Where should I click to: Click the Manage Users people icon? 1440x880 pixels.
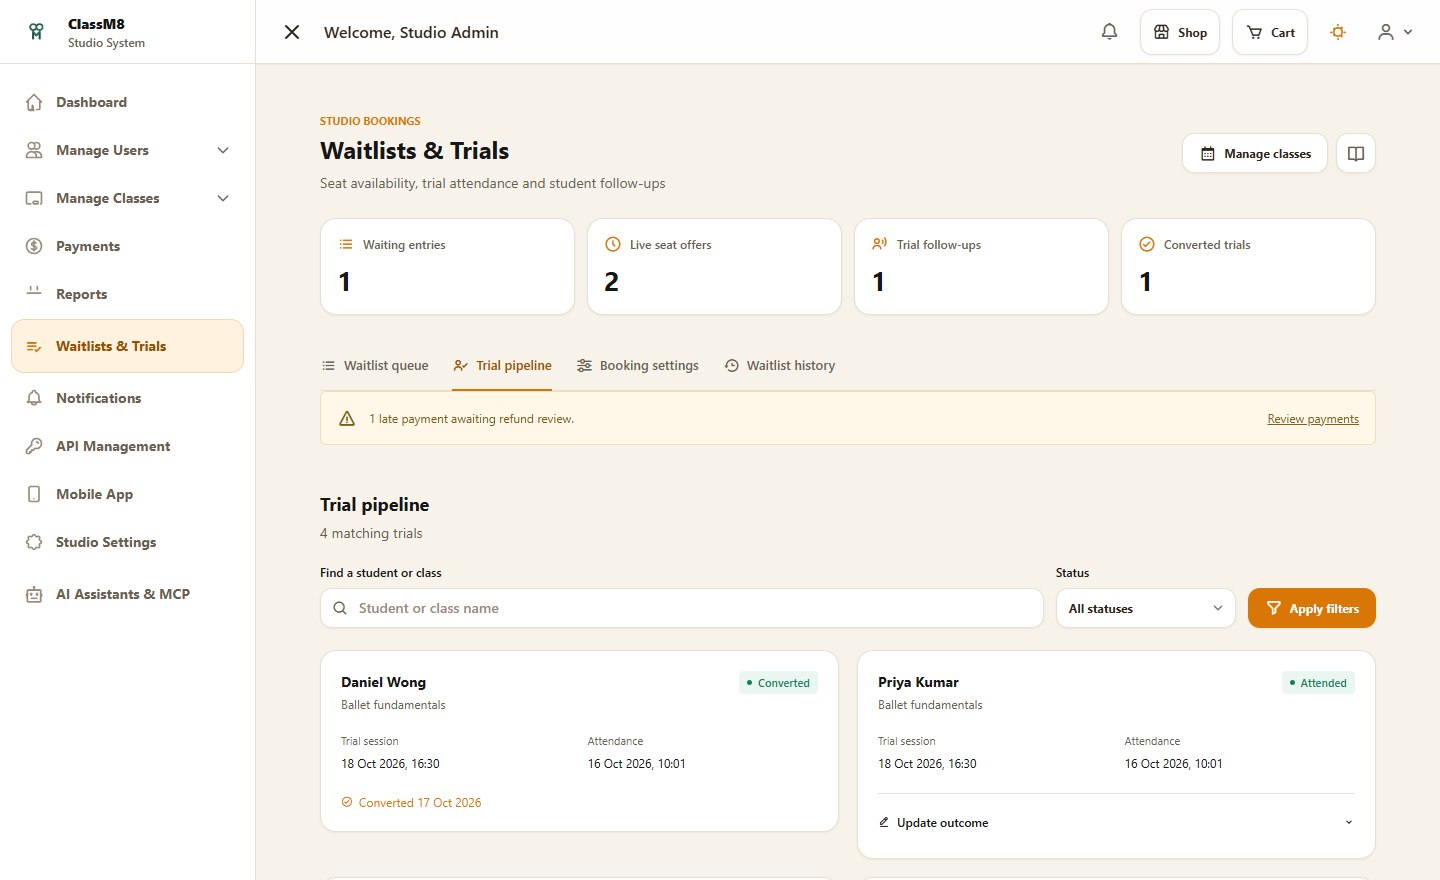click(x=34, y=150)
